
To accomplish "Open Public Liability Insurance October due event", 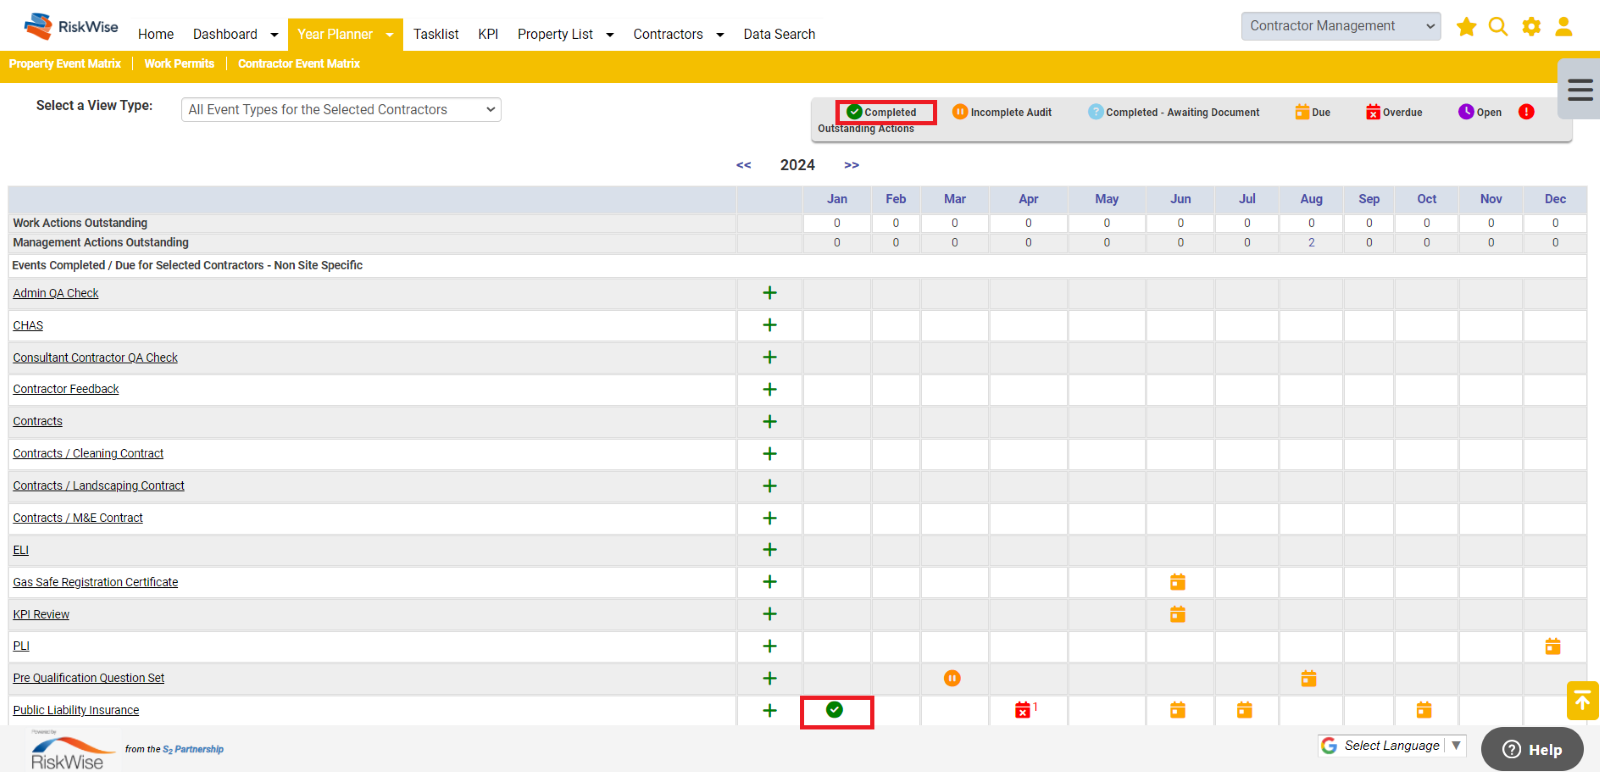I will click(1424, 710).
